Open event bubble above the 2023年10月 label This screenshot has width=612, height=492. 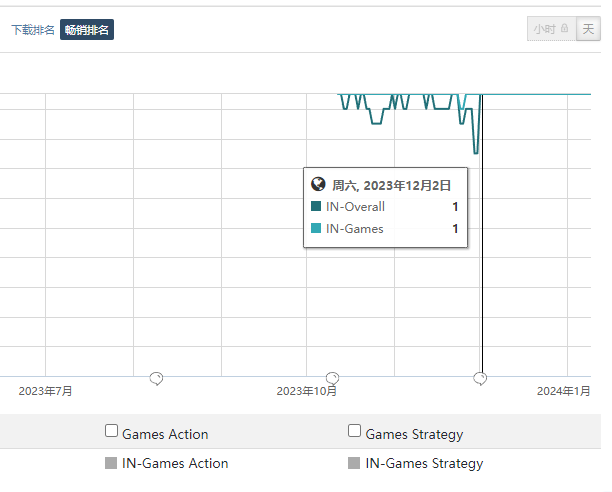click(x=332, y=378)
